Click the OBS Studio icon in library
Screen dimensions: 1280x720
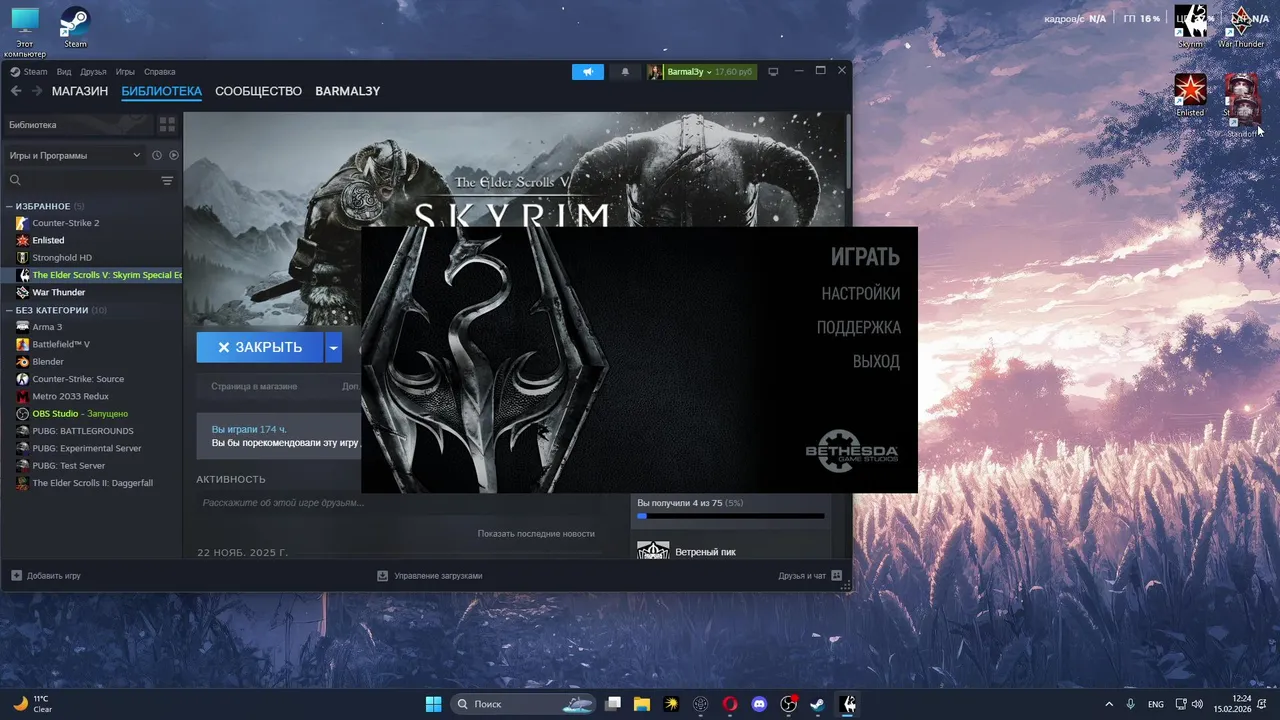(22, 414)
